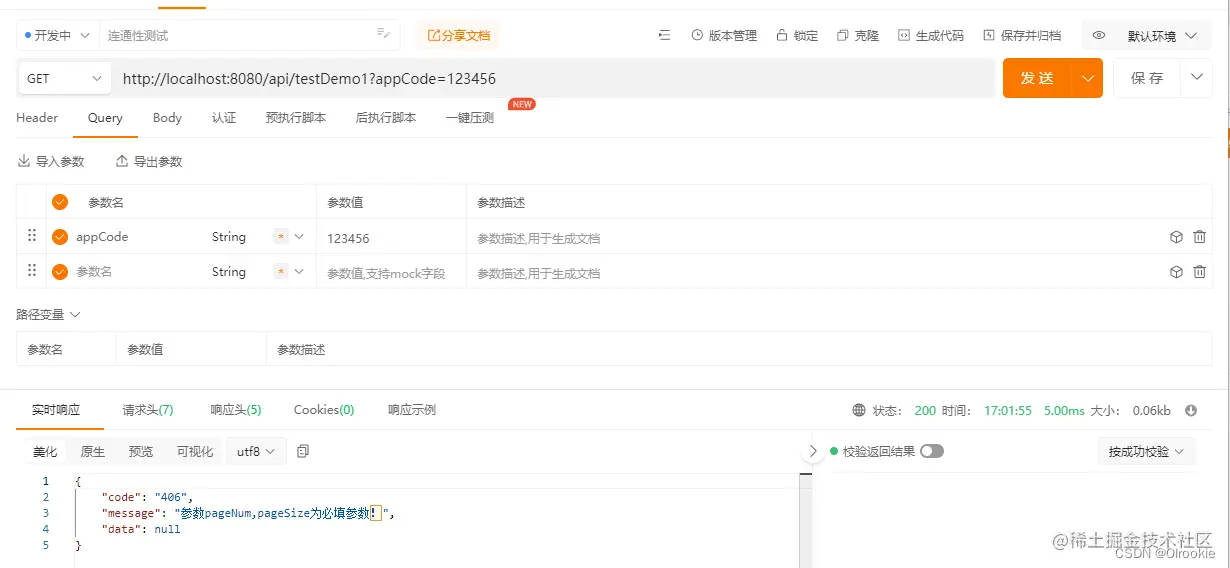Uncheck the appCode parameter checkbox

tap(60, 237)
